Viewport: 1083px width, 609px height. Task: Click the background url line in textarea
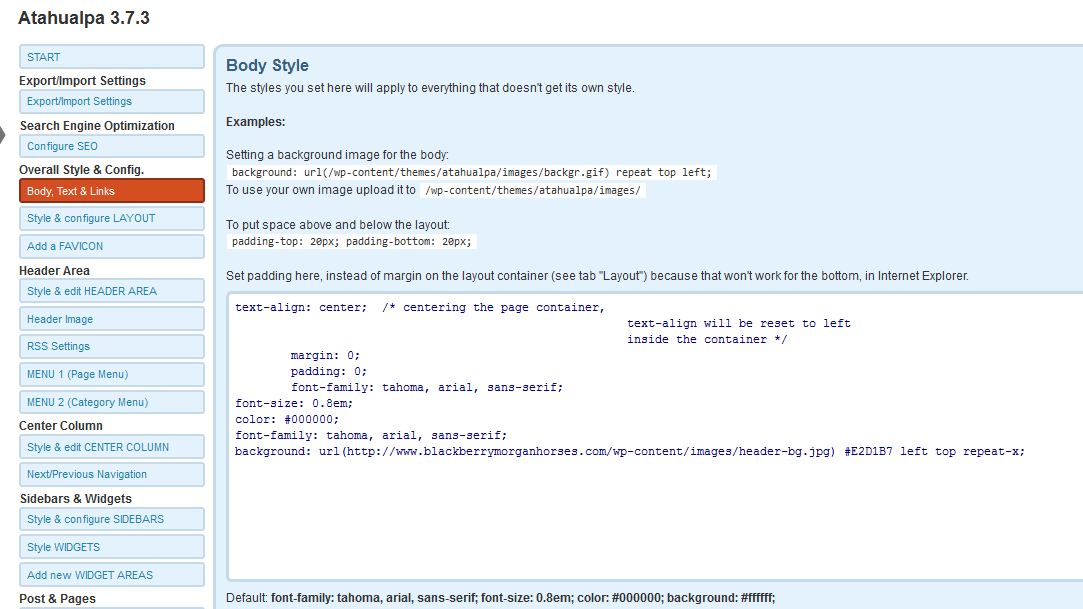[629, 452]
